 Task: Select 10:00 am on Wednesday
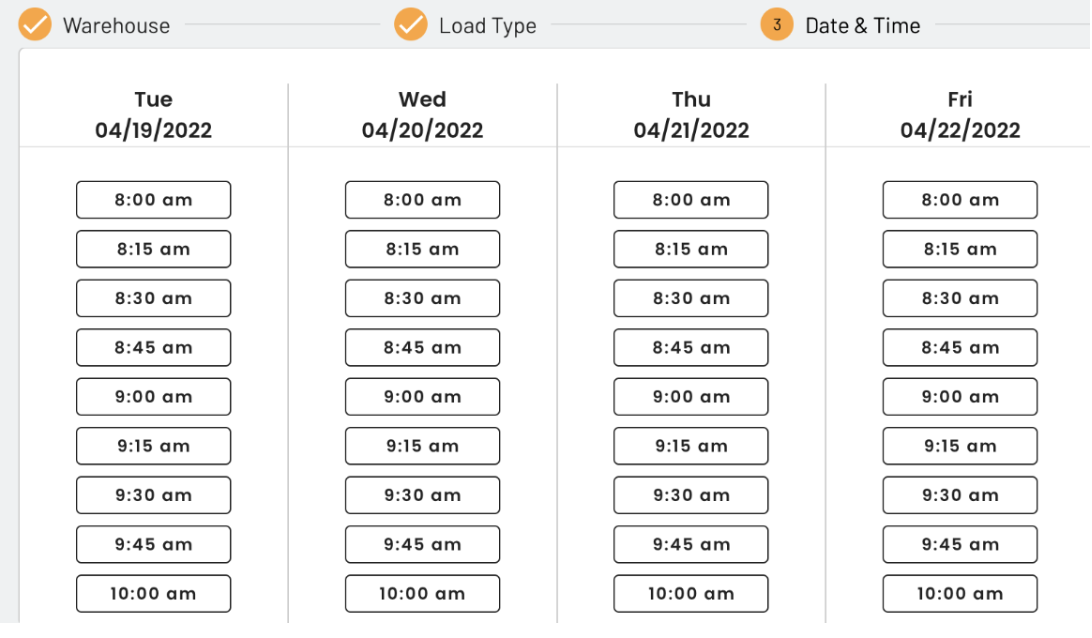422,593
